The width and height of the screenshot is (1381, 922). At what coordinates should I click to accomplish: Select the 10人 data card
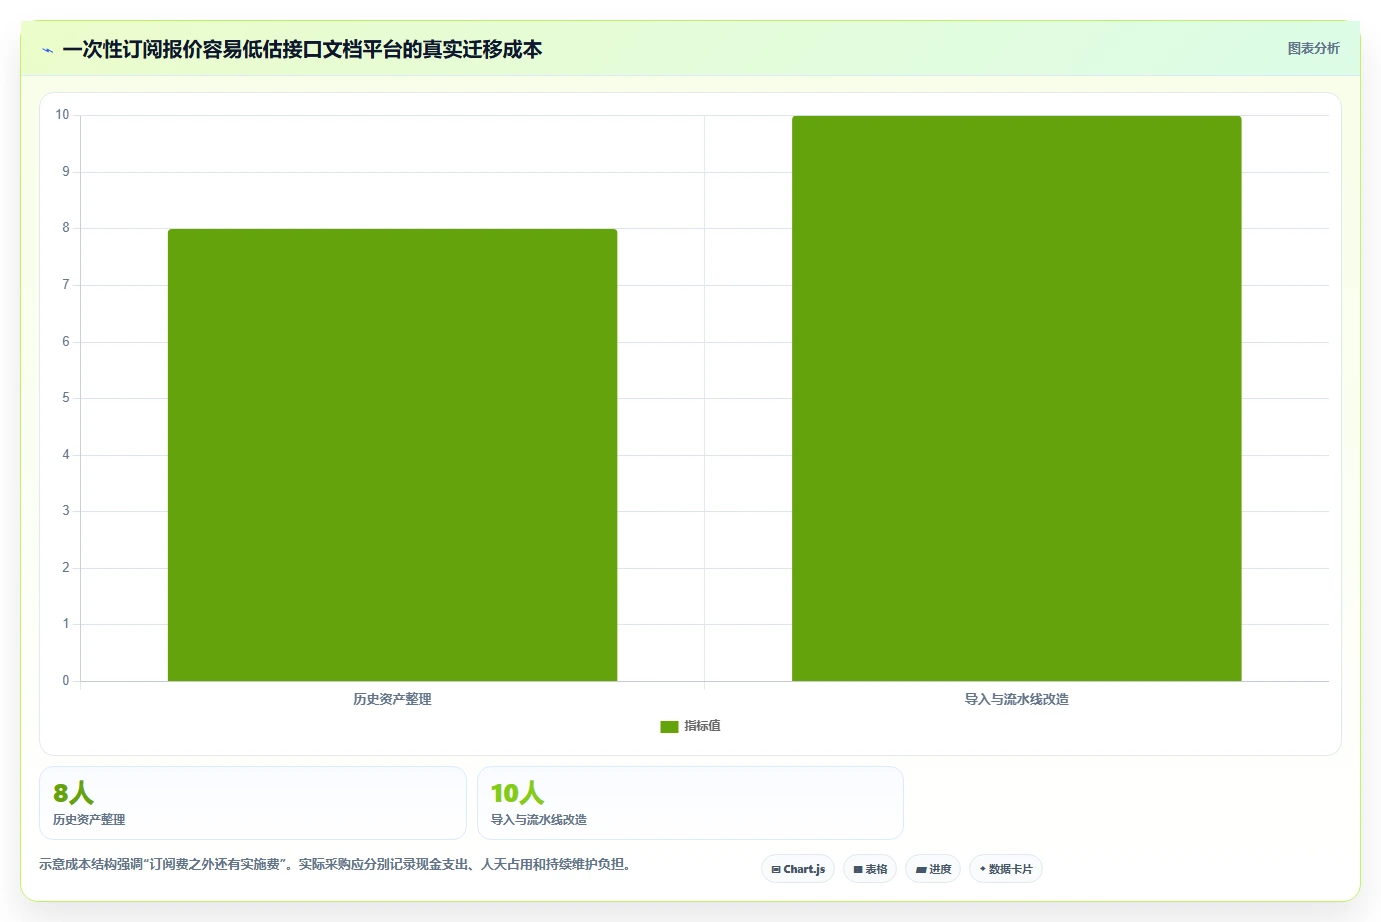(690, 803)
